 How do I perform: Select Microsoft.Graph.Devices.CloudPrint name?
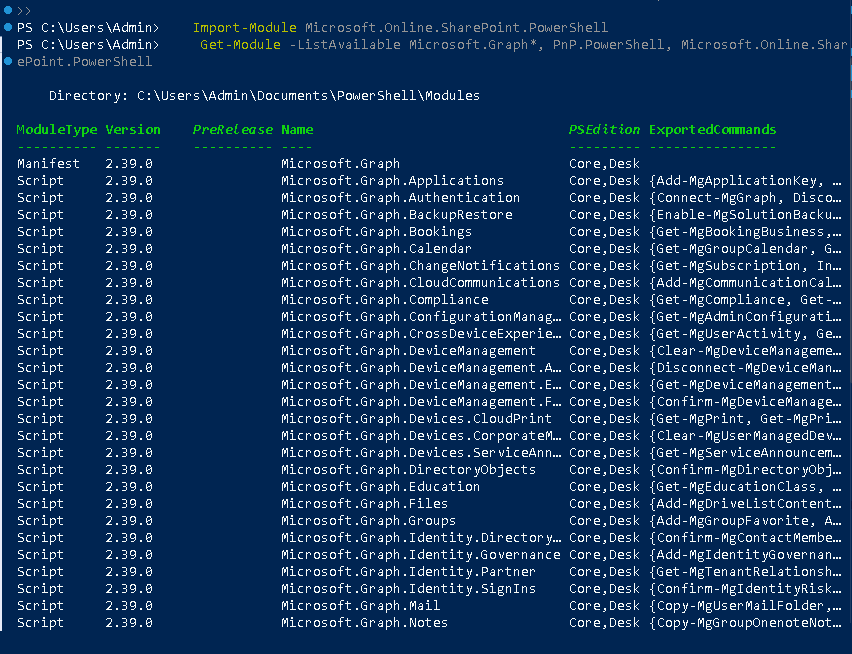tap(416, 419)
